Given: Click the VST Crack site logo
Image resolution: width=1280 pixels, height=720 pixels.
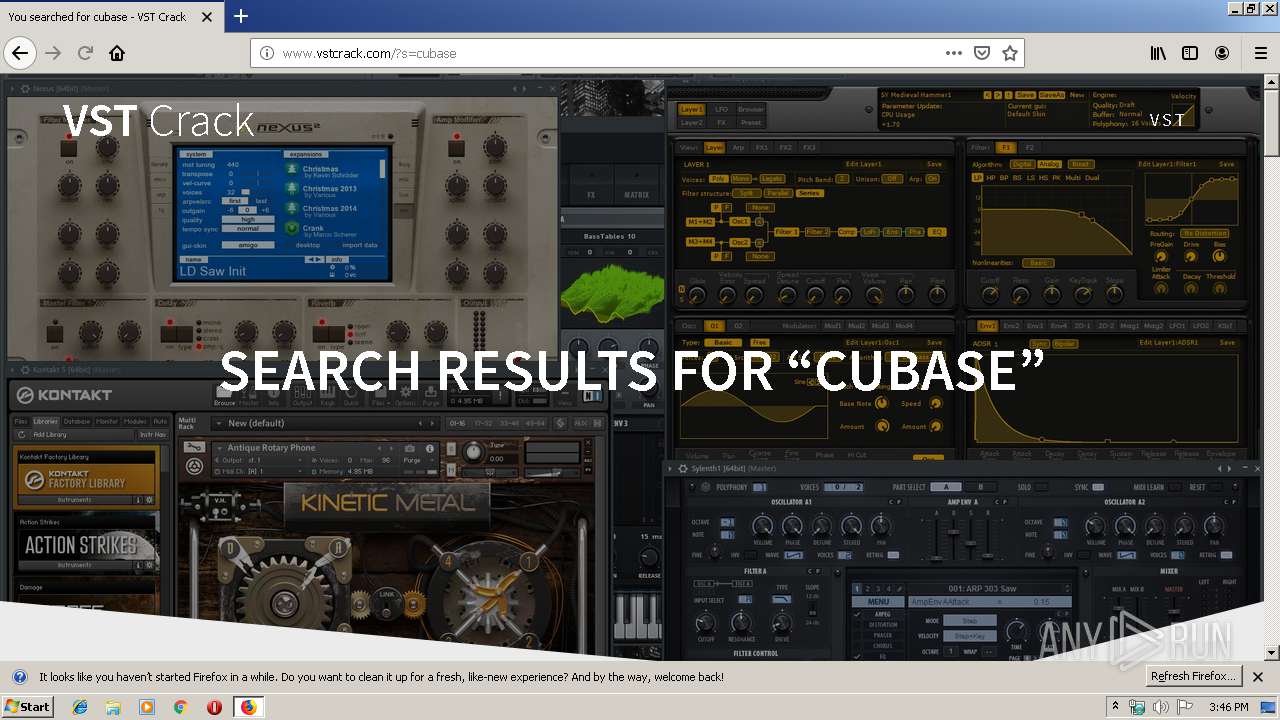Looking at the screenshot, I should (x=159, y=122).
